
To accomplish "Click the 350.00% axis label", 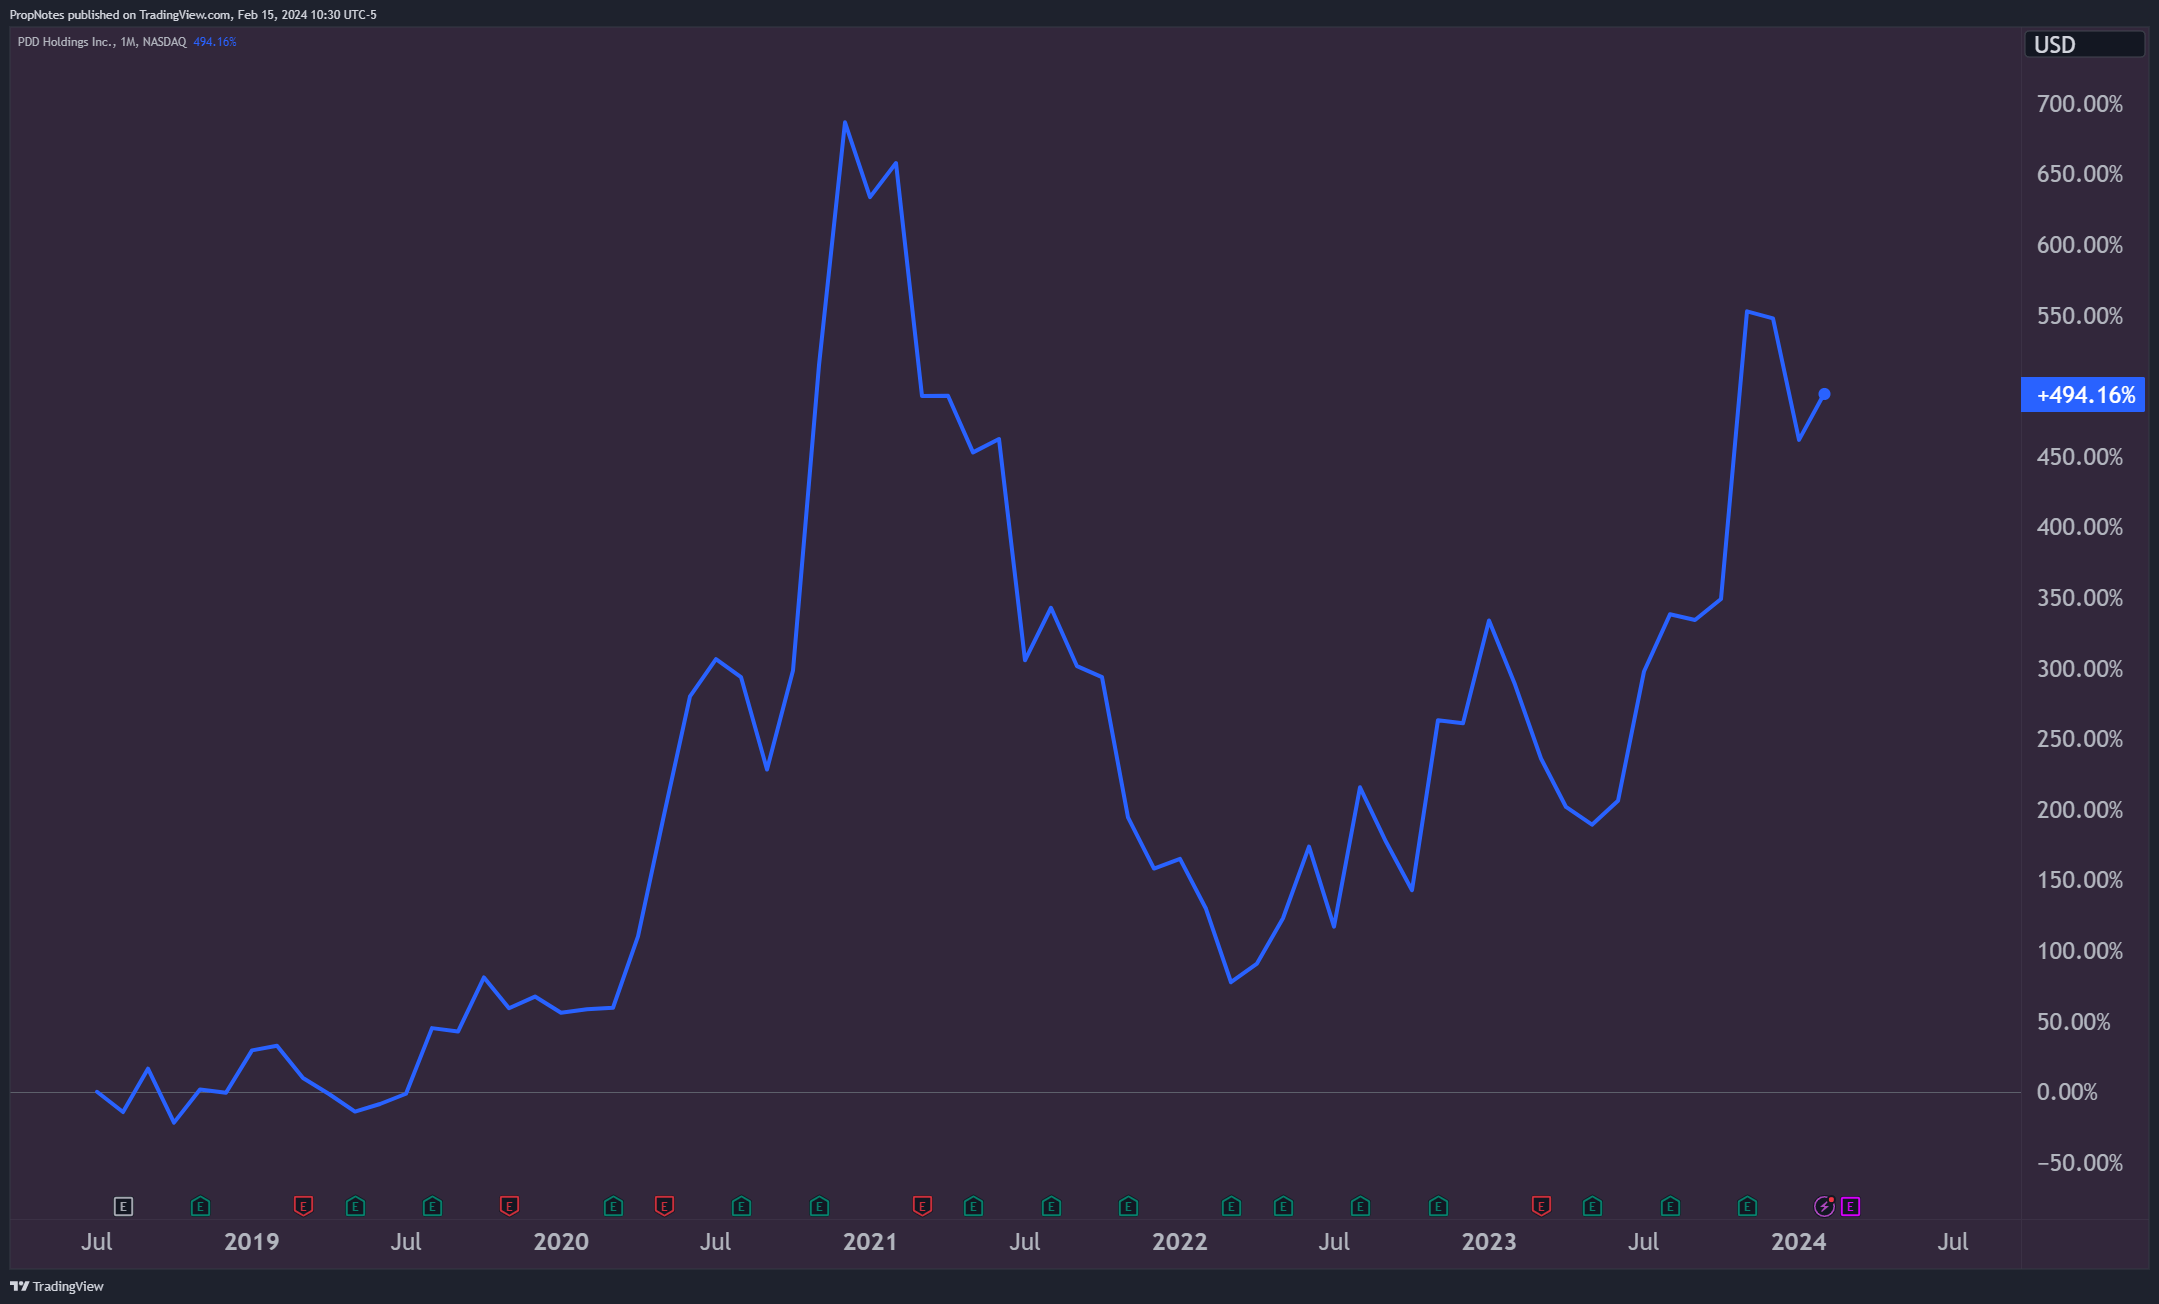I will pyautogui.click(x=2079, y=598).
